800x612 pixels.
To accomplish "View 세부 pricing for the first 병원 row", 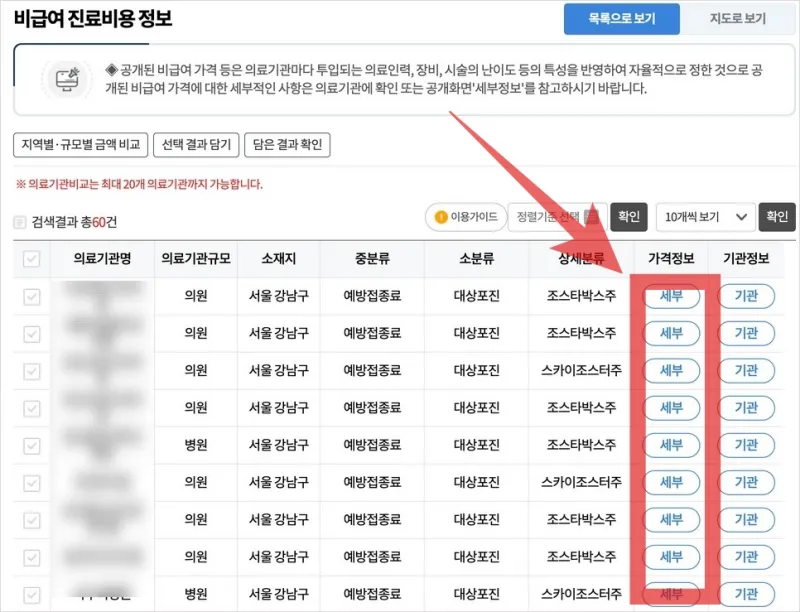I will pyautogui.click(x=671, y=444).
